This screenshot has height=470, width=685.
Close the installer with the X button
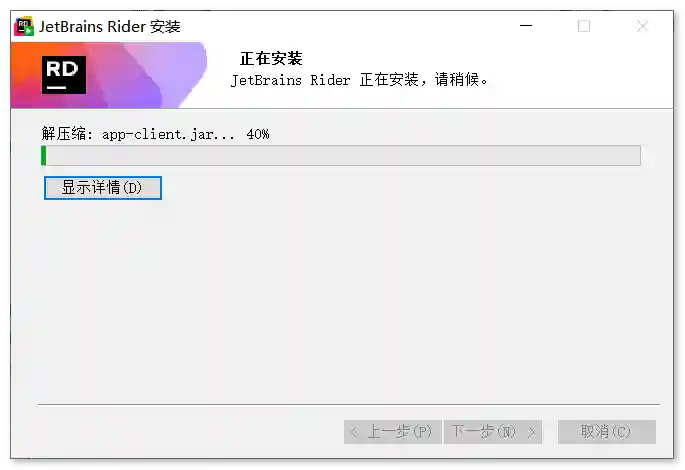pyautogui.click(x=641, y=26)
